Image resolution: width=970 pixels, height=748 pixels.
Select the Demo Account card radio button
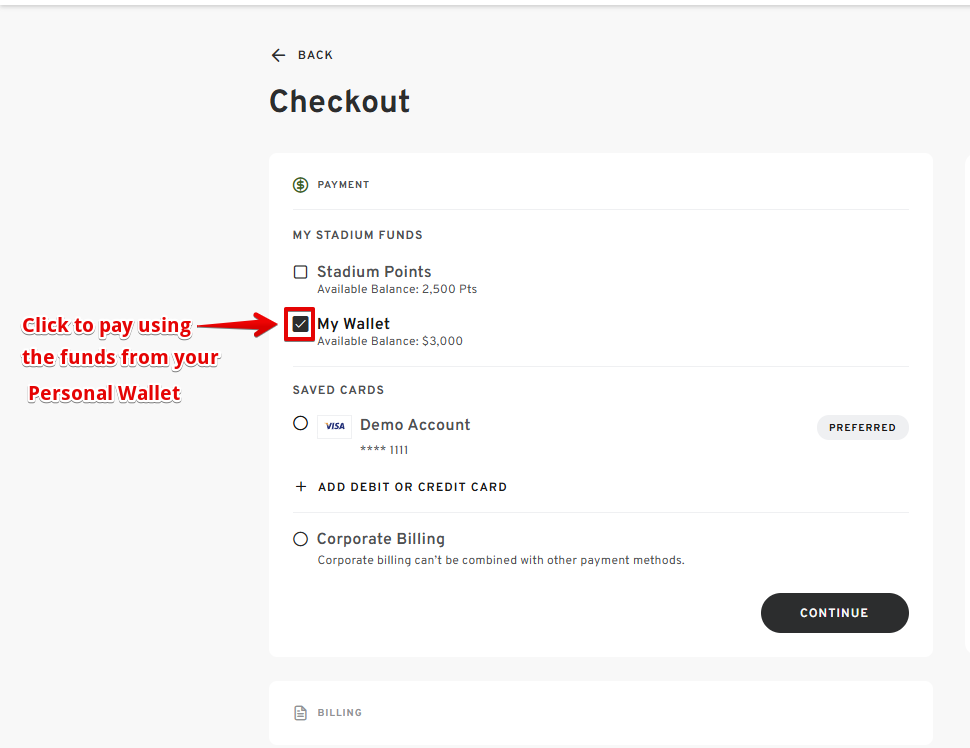coord(300,423)
